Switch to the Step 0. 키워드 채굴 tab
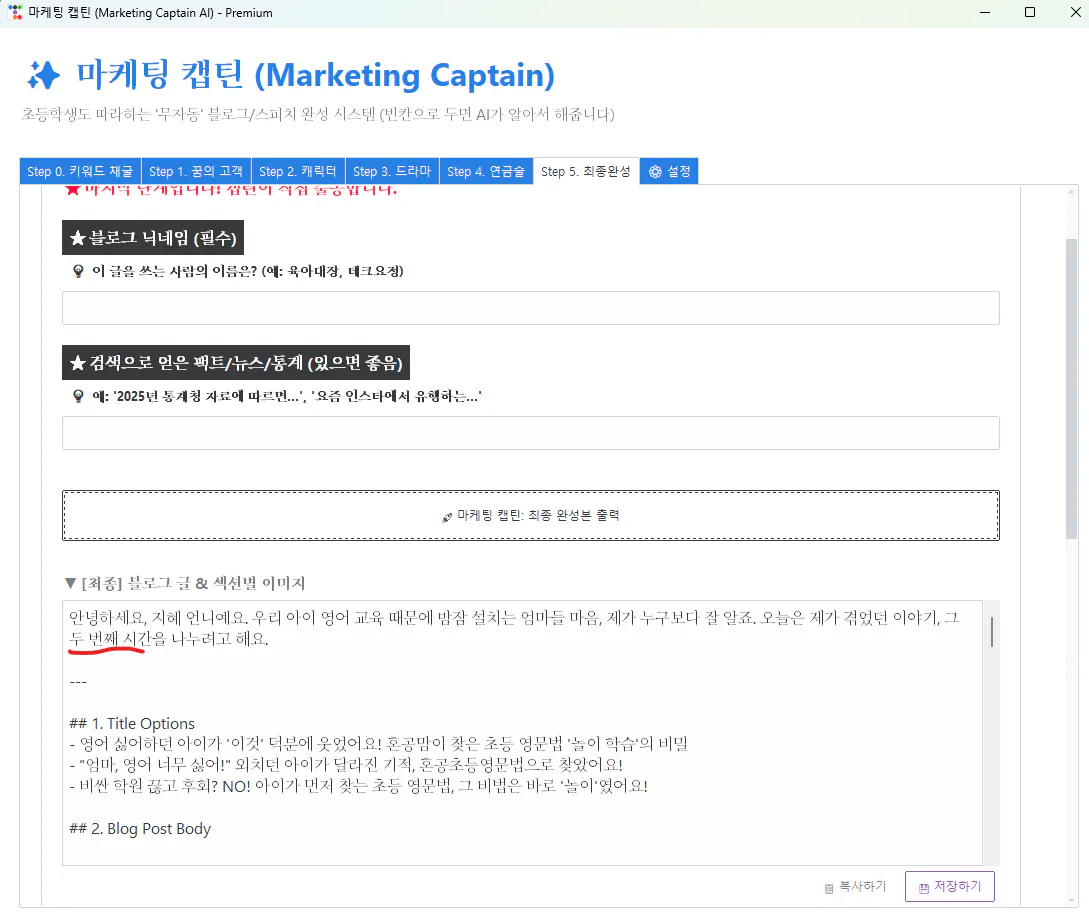This screenshot has height=919, width=1089. [x=78, y=171]
